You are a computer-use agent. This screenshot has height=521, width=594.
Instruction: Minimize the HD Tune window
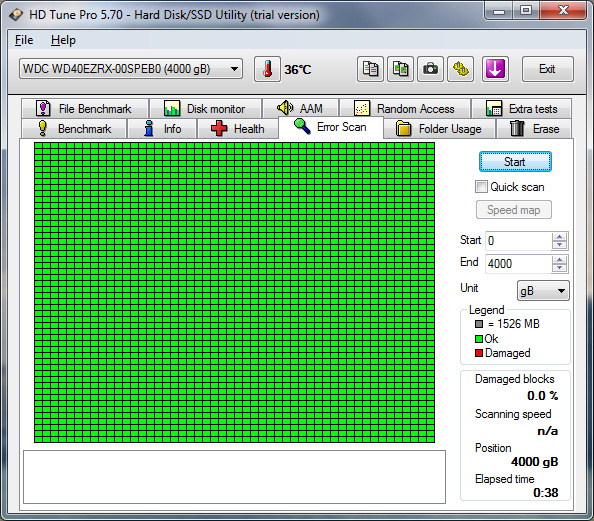[499, 11]
